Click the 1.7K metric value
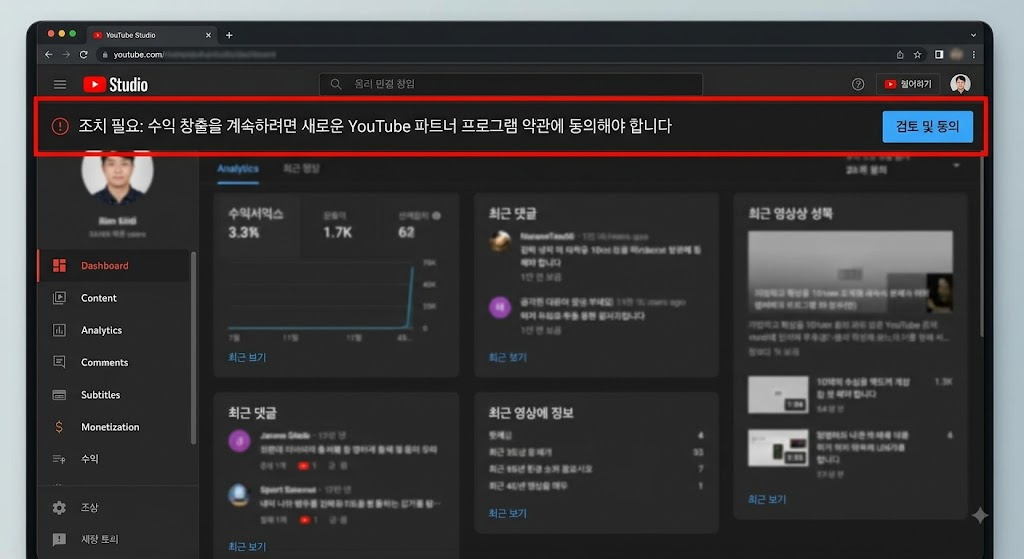This screenshot has height=559, width=1024. 338,232
